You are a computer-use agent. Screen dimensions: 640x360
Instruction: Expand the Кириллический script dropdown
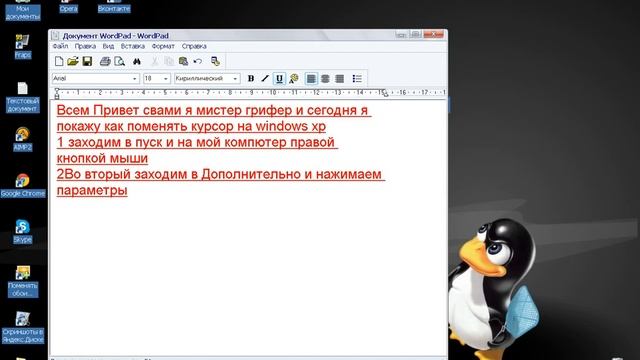point(235,78)
